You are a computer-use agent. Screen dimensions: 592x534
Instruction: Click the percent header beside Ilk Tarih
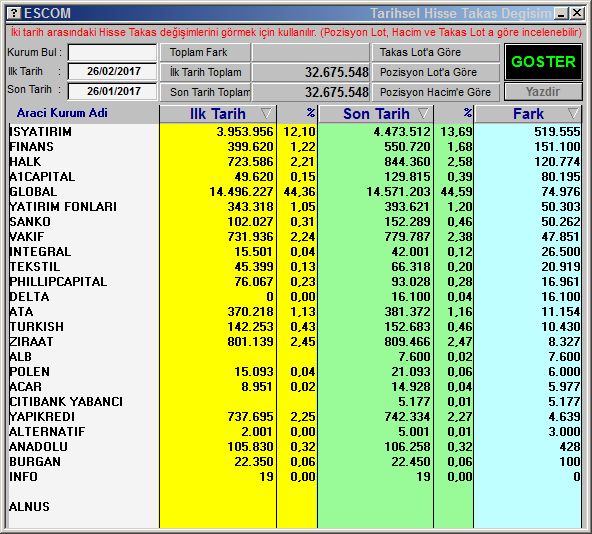pos(297,114)
